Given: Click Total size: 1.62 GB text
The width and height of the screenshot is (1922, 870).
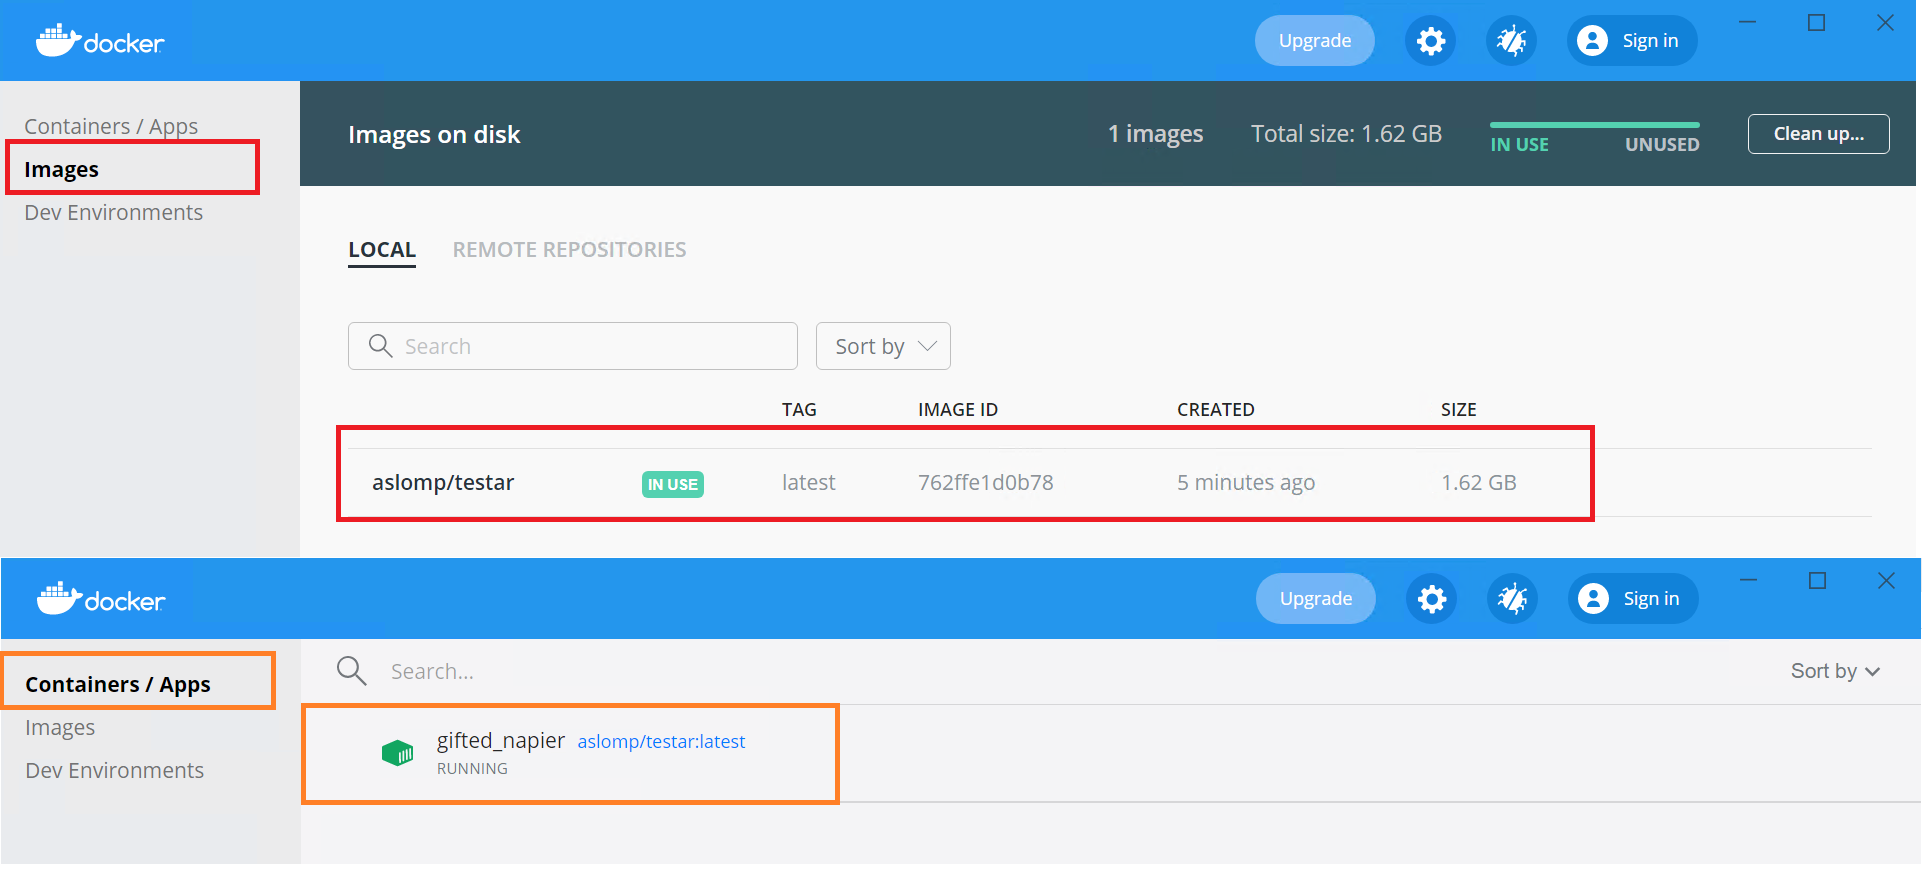Looking at the screenshot, I should point(1346,134).
